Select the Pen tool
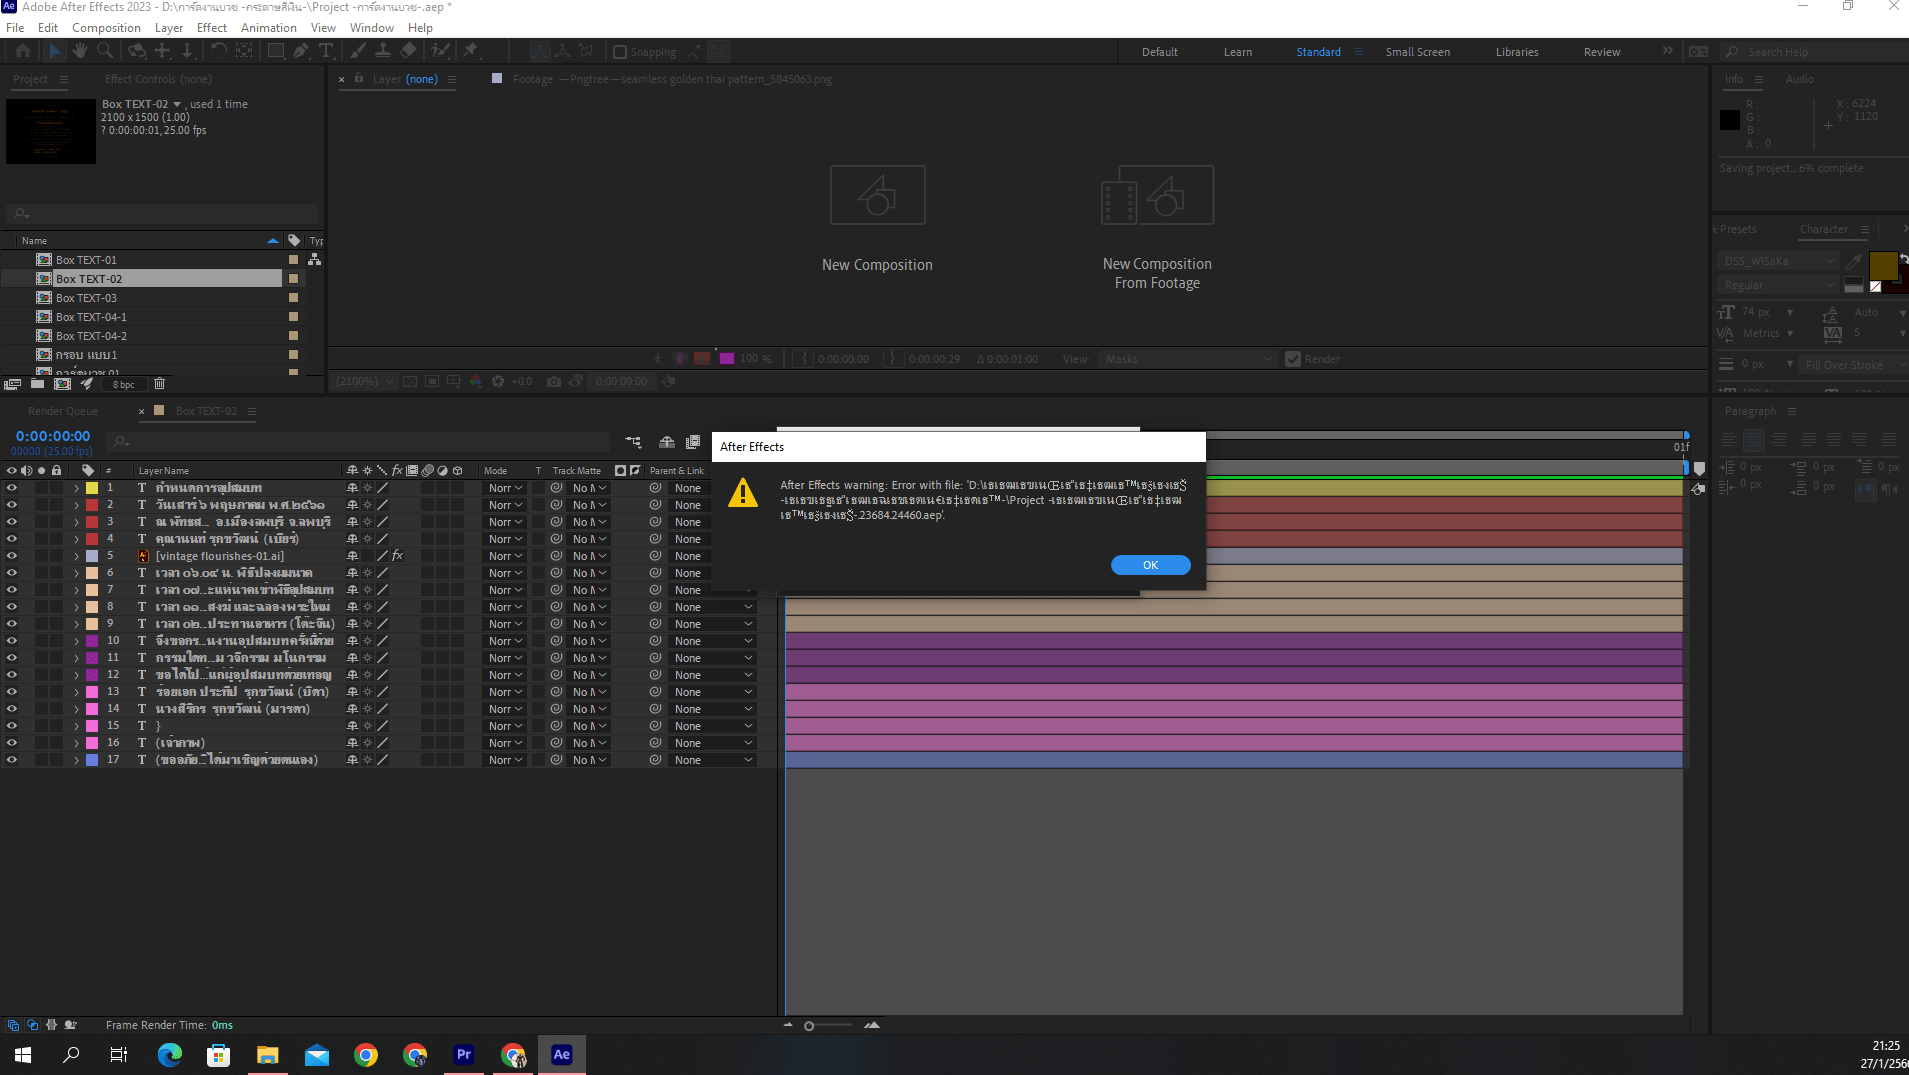1909x1075 pixels. (x=301, y=51)
